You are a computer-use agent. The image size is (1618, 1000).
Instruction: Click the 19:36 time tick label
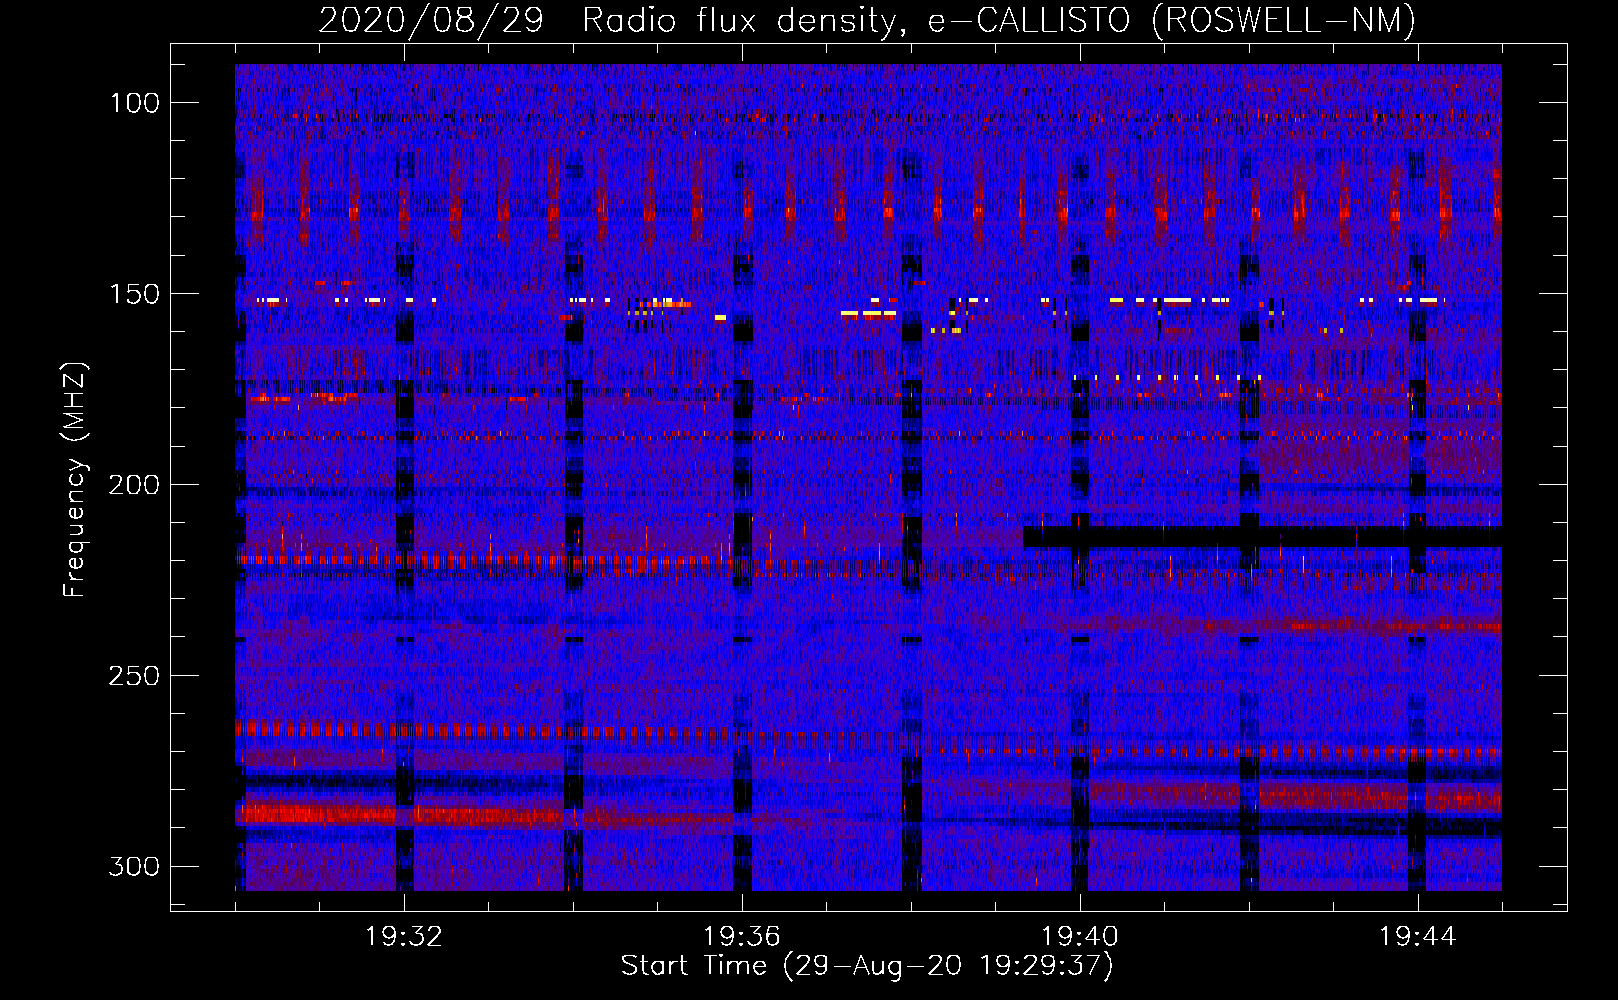coord(742,937)
